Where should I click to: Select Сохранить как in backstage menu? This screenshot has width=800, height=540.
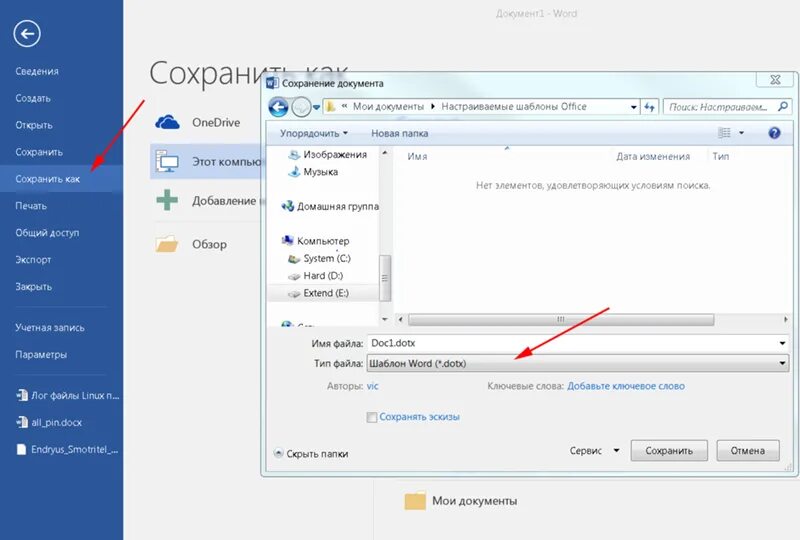pyautogui.click(x=61, y=179)
